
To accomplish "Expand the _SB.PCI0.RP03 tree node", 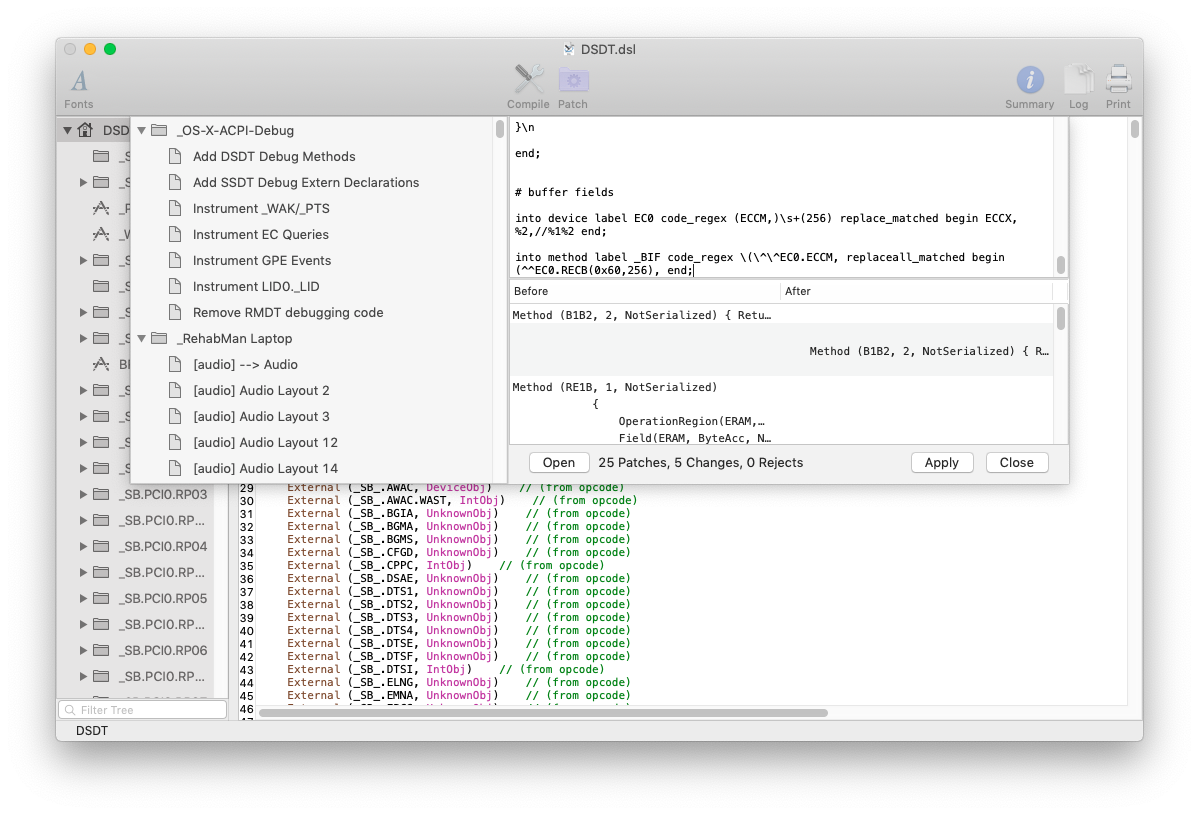I will pos(83,495).
